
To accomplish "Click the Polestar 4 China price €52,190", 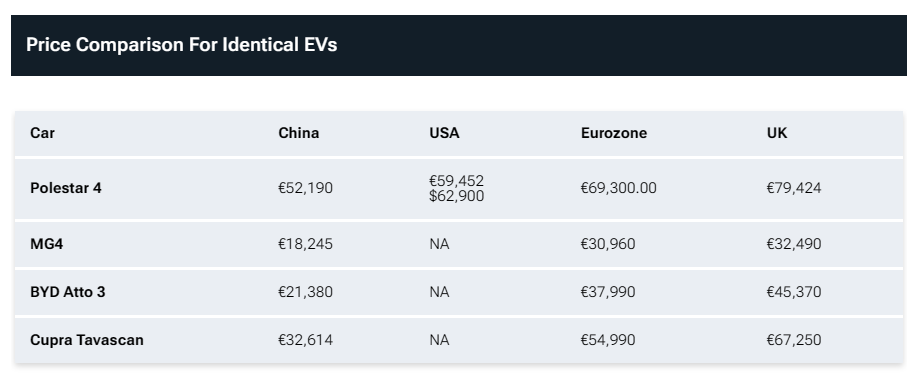I will 306,188.
